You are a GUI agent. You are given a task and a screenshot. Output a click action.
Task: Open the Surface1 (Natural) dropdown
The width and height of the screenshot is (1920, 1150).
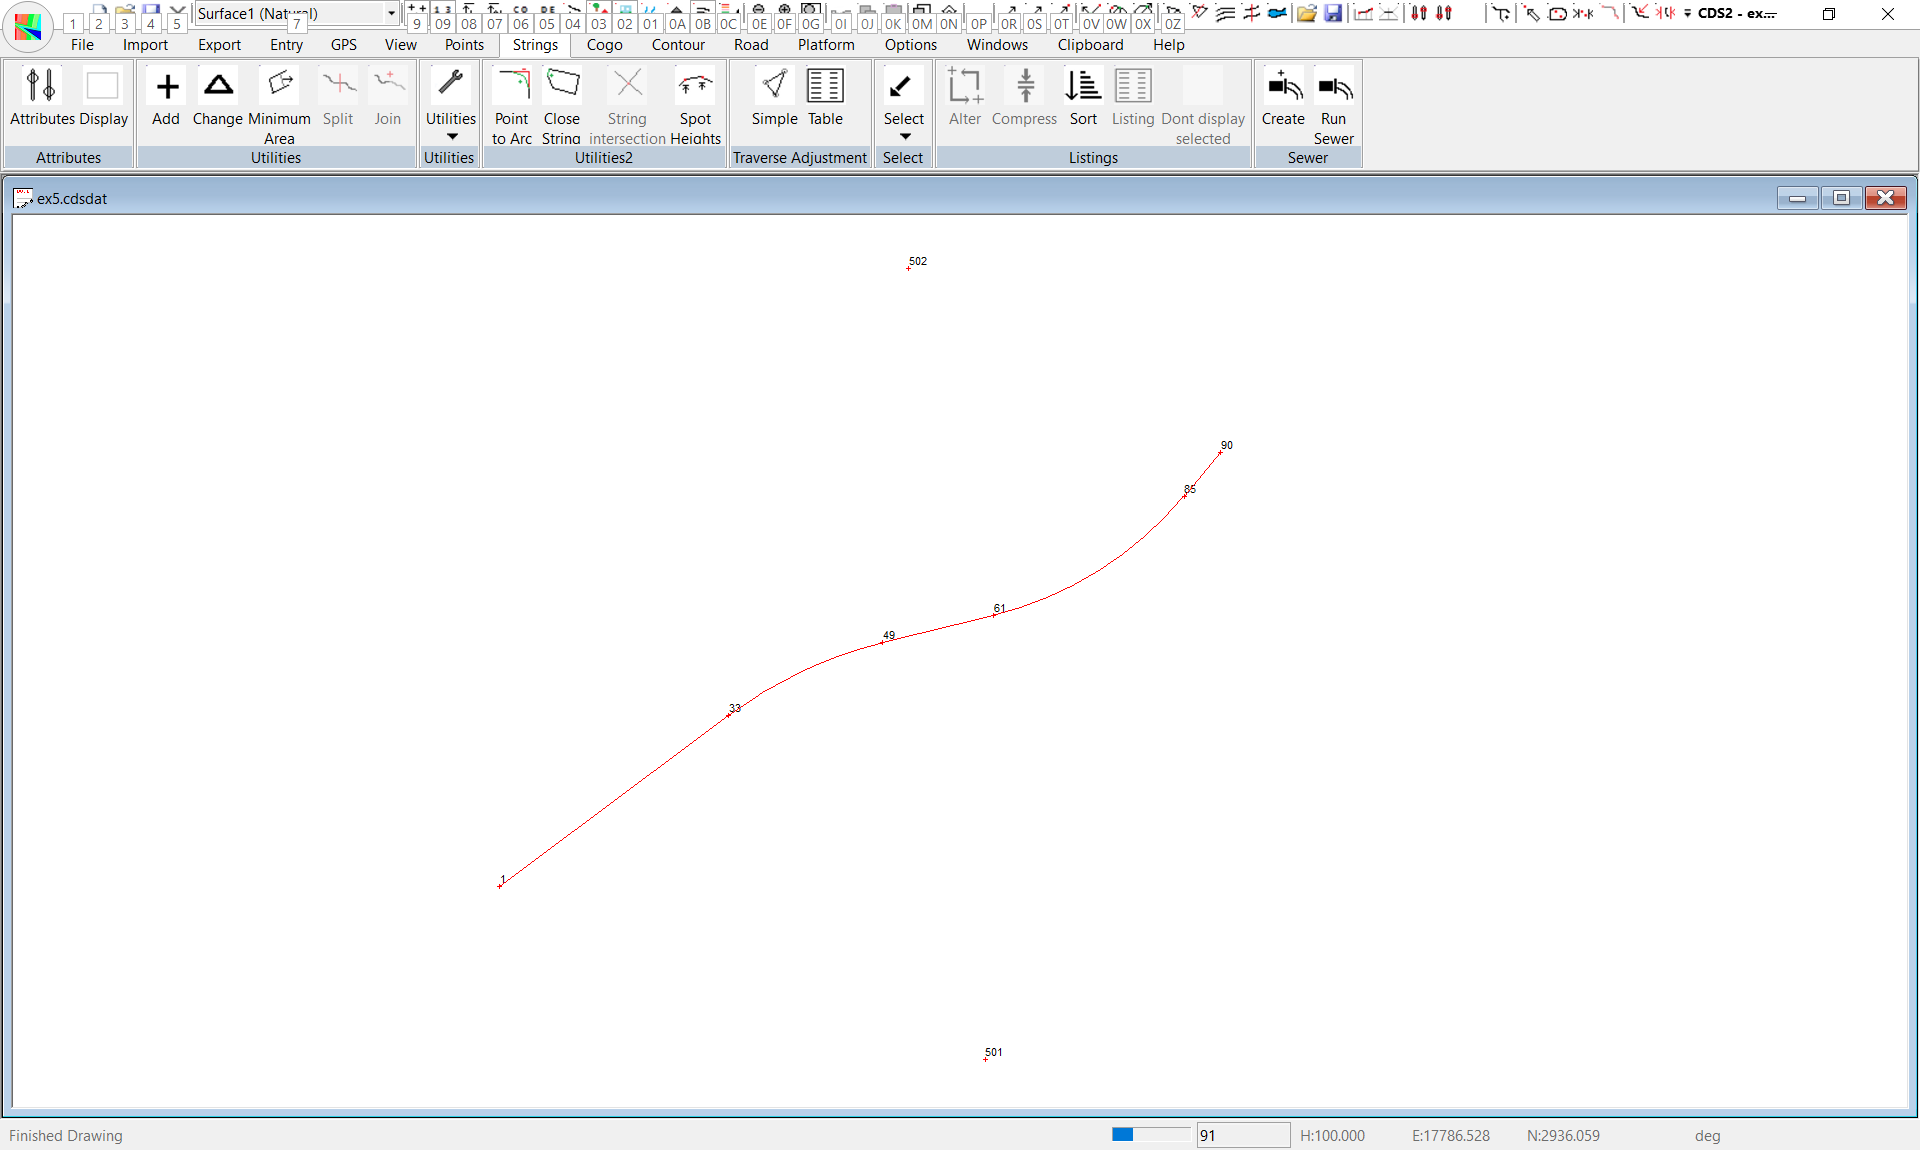click(390, 13)
